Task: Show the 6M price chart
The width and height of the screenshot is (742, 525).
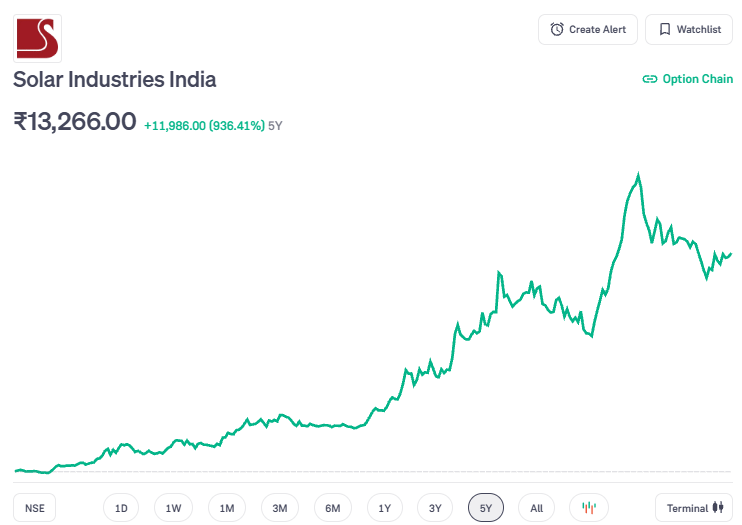Action: point(333,508)
